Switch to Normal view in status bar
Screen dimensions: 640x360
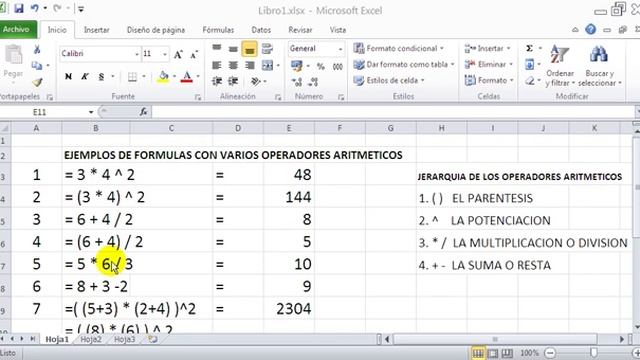pos(478,353)
